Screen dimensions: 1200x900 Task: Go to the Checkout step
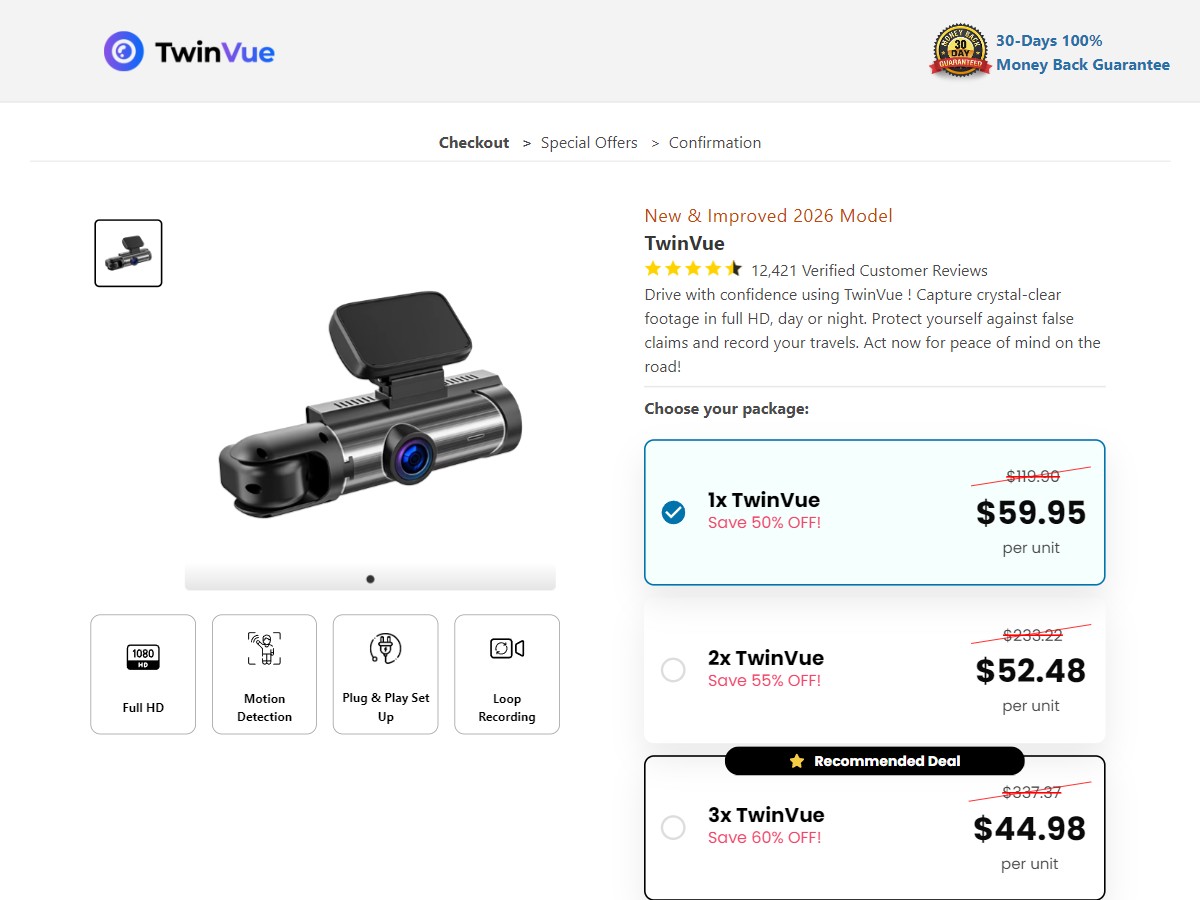[x=474, y=143]
